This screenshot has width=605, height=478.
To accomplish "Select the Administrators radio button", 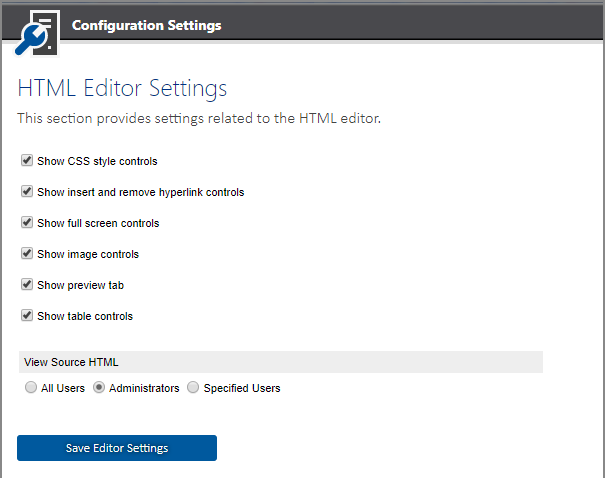I will (99, 387).
